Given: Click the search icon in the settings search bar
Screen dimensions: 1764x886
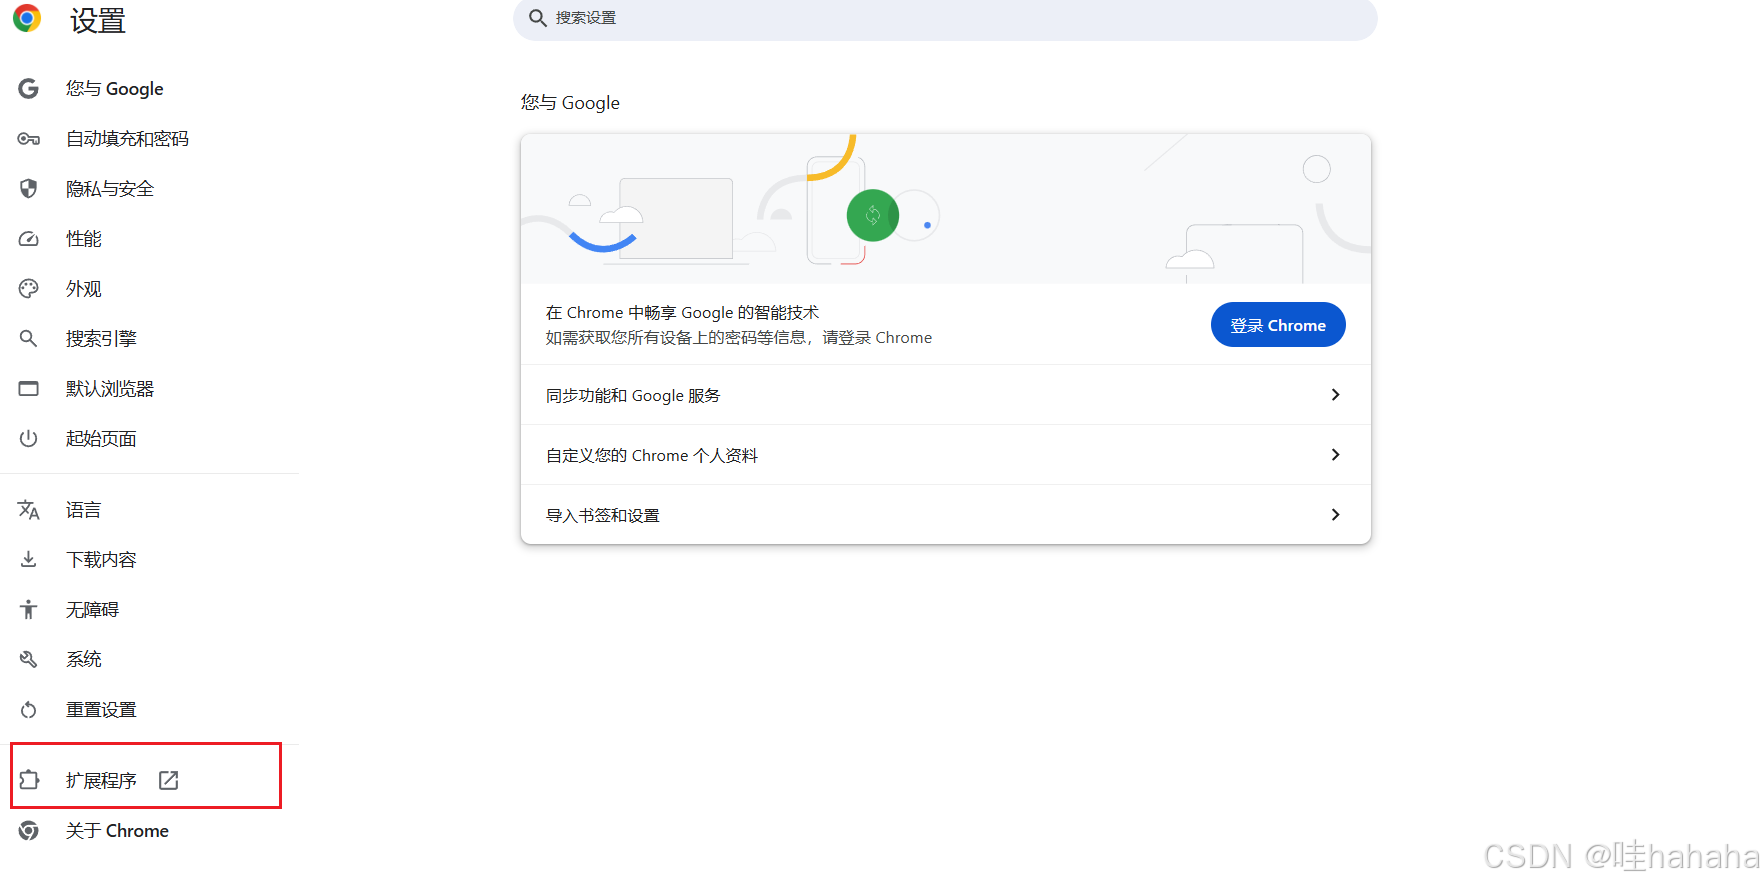Looking at the screenshot, I should pyautogui.click(x=538, y=18).
